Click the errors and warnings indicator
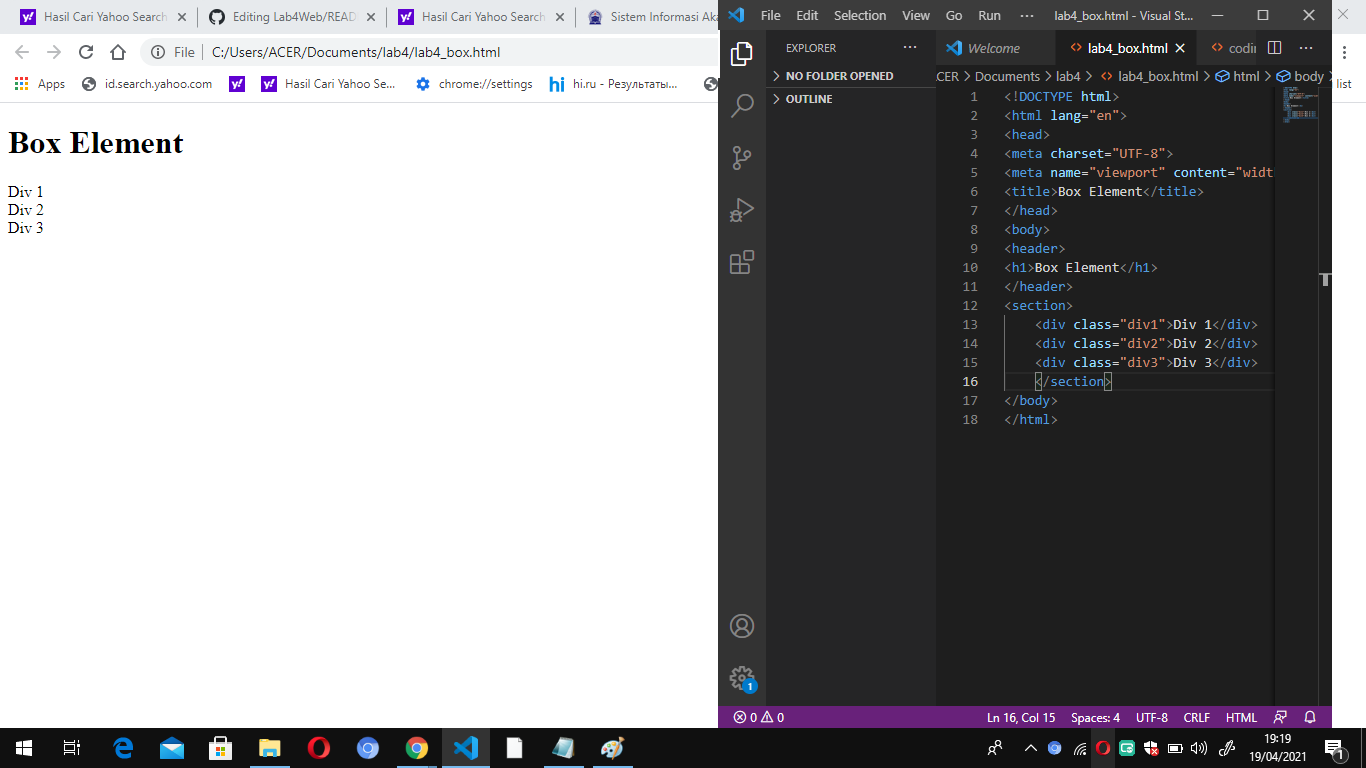1366x768 pixels. (757, 717)
